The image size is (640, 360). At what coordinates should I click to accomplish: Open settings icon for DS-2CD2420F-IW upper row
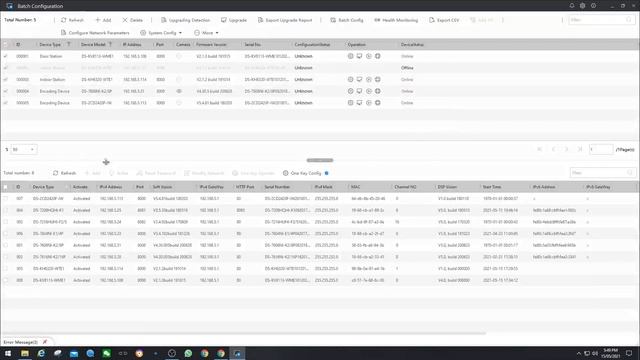click(x=350, y=103)
